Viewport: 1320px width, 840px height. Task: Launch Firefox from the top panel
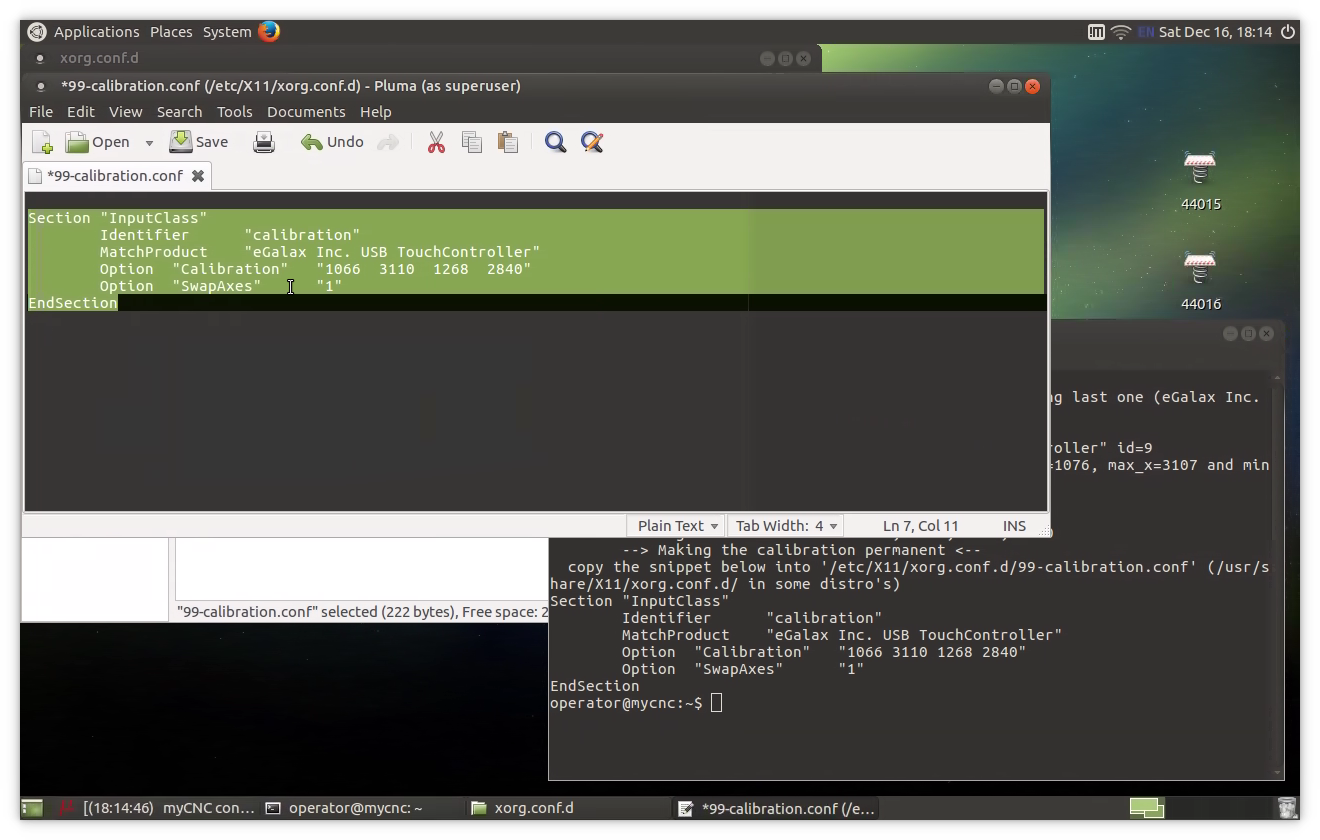pyautogui.click(x=269, y=31)
